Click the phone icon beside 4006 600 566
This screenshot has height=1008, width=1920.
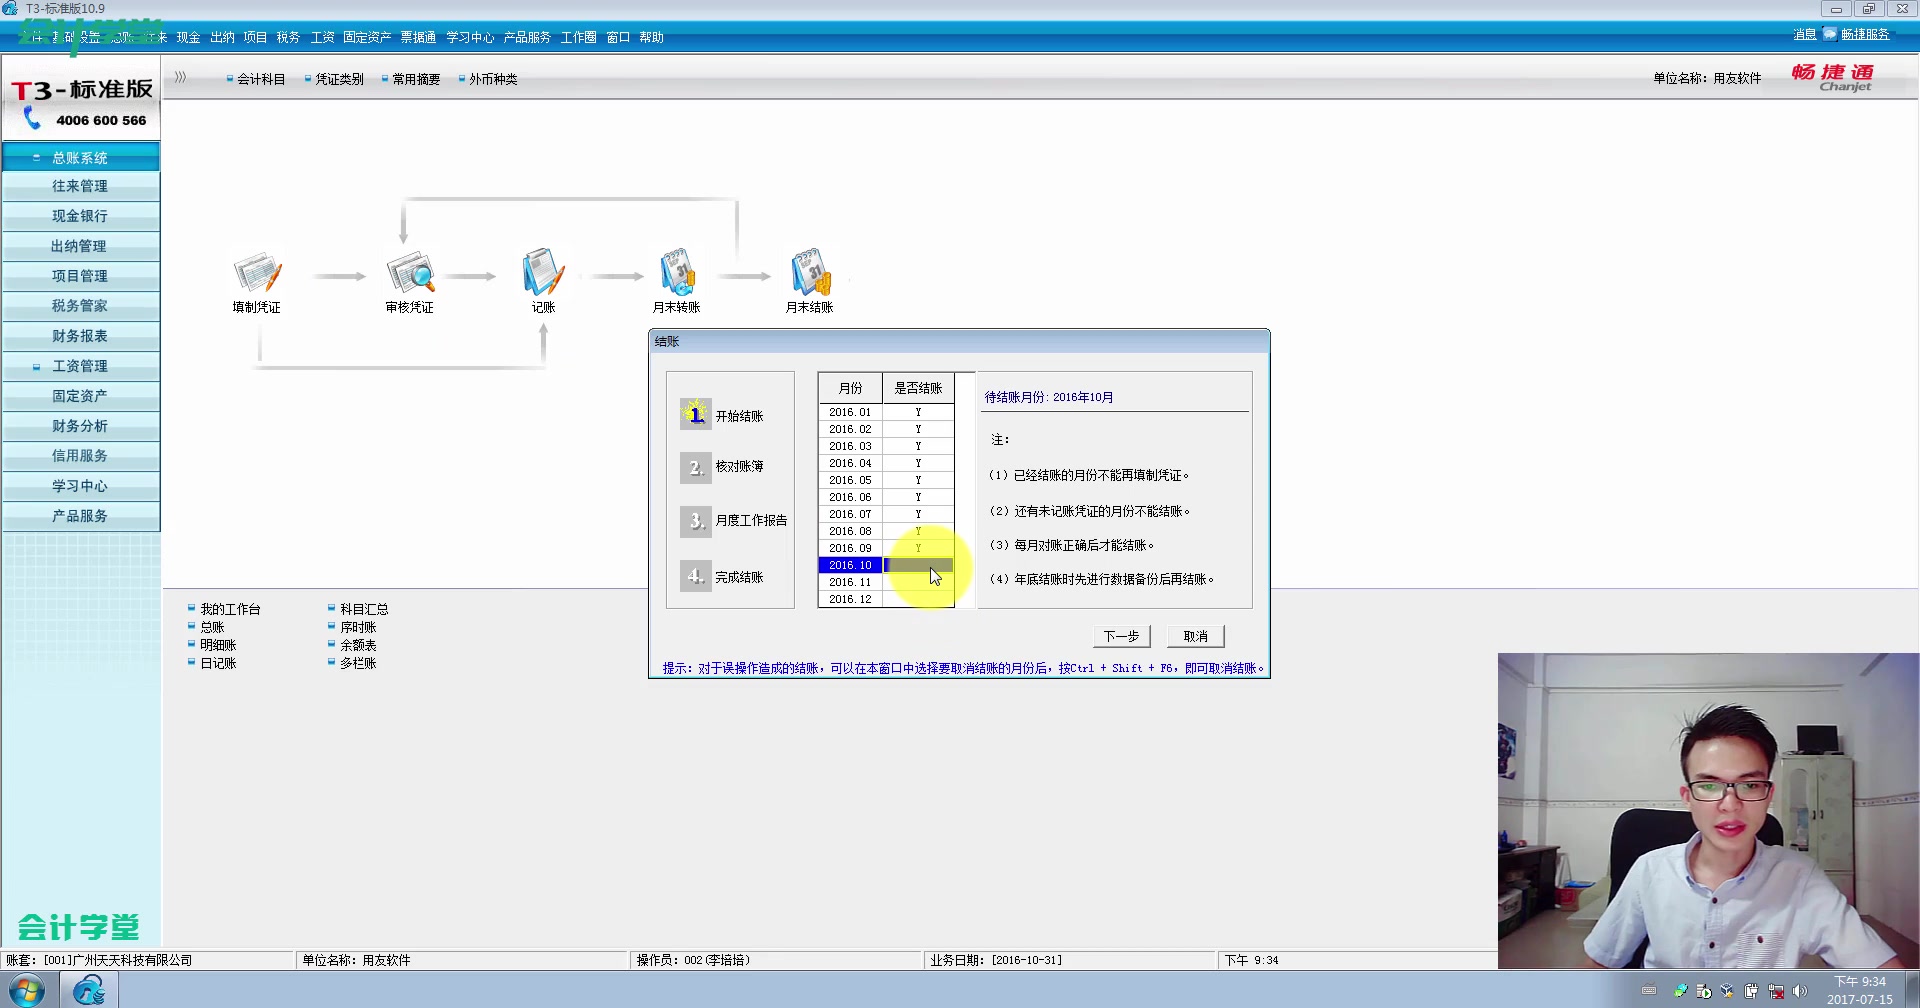pyautogui.click(x=32, y=119)
